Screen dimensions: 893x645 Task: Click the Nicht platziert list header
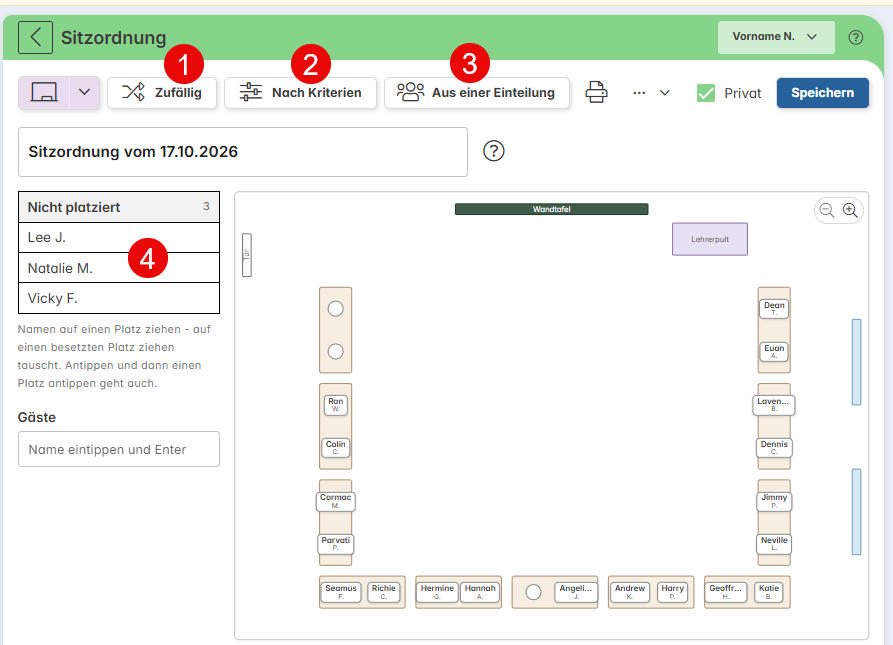pyautogui.click(x=119, y=207)
